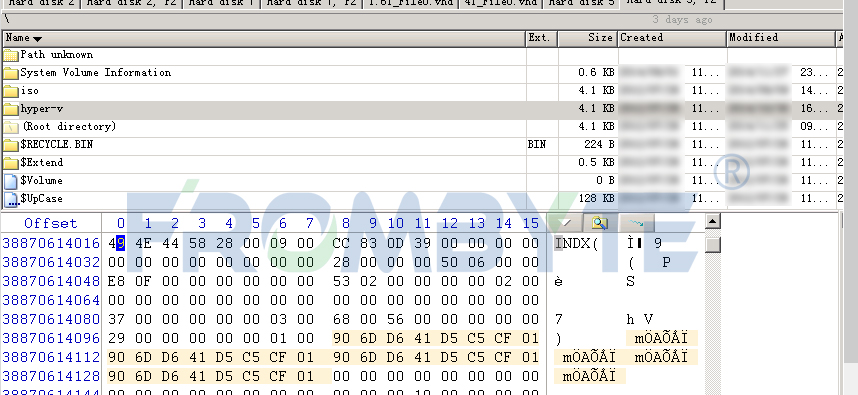858x395 pixels.
Task: Open the dropdown arrow above text column
Action: [x=566, y=223]
